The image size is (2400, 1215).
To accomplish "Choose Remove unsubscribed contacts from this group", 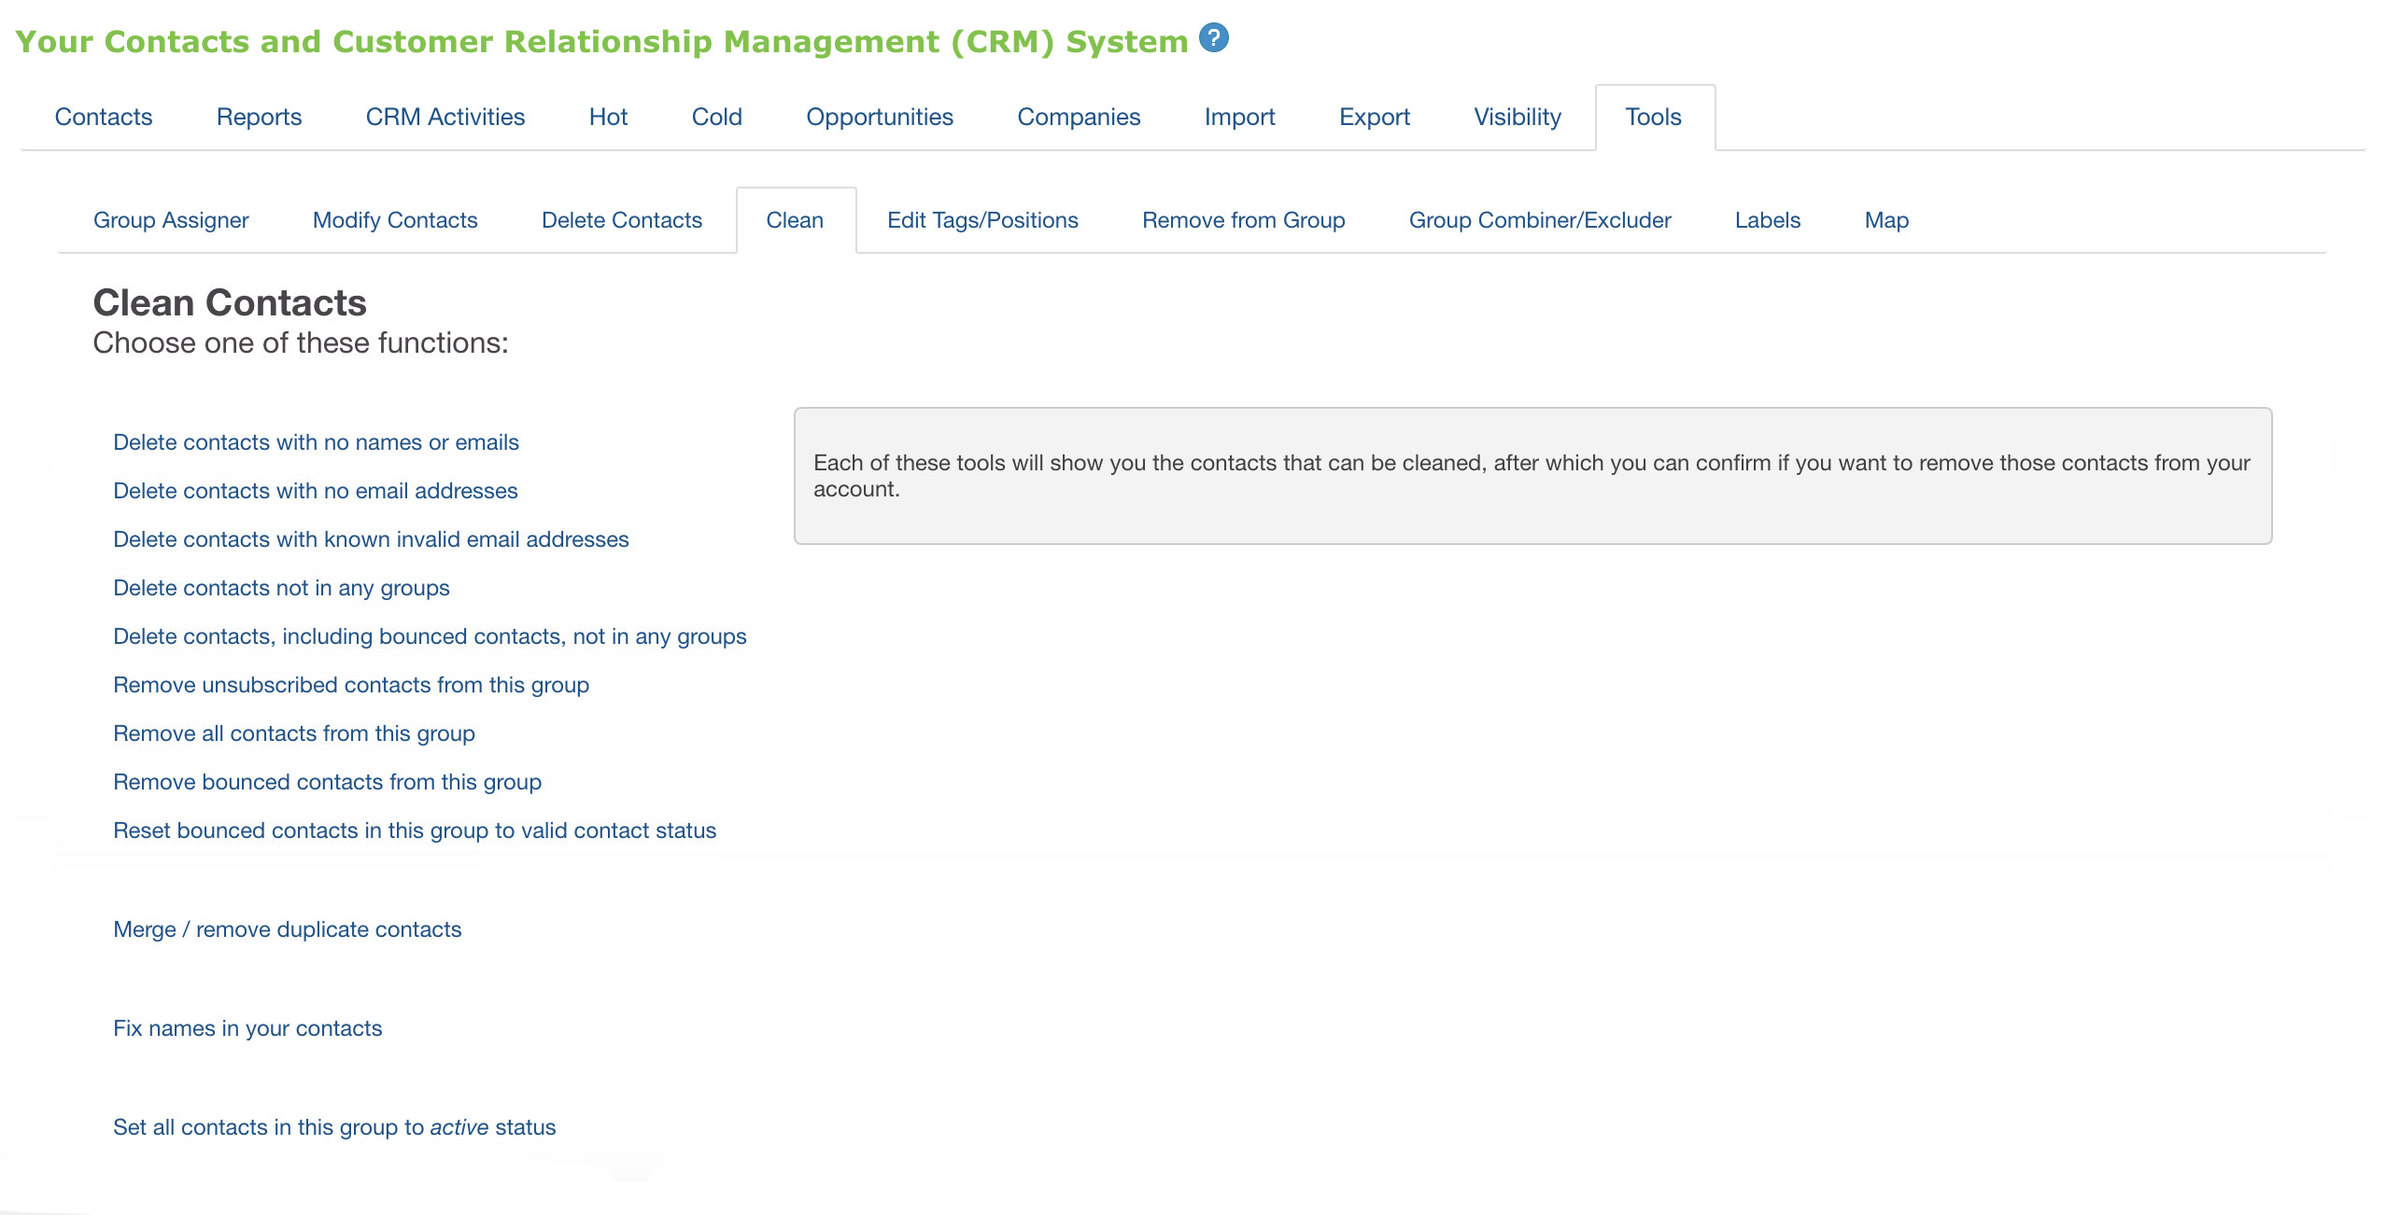I will [x=351, y=685].
